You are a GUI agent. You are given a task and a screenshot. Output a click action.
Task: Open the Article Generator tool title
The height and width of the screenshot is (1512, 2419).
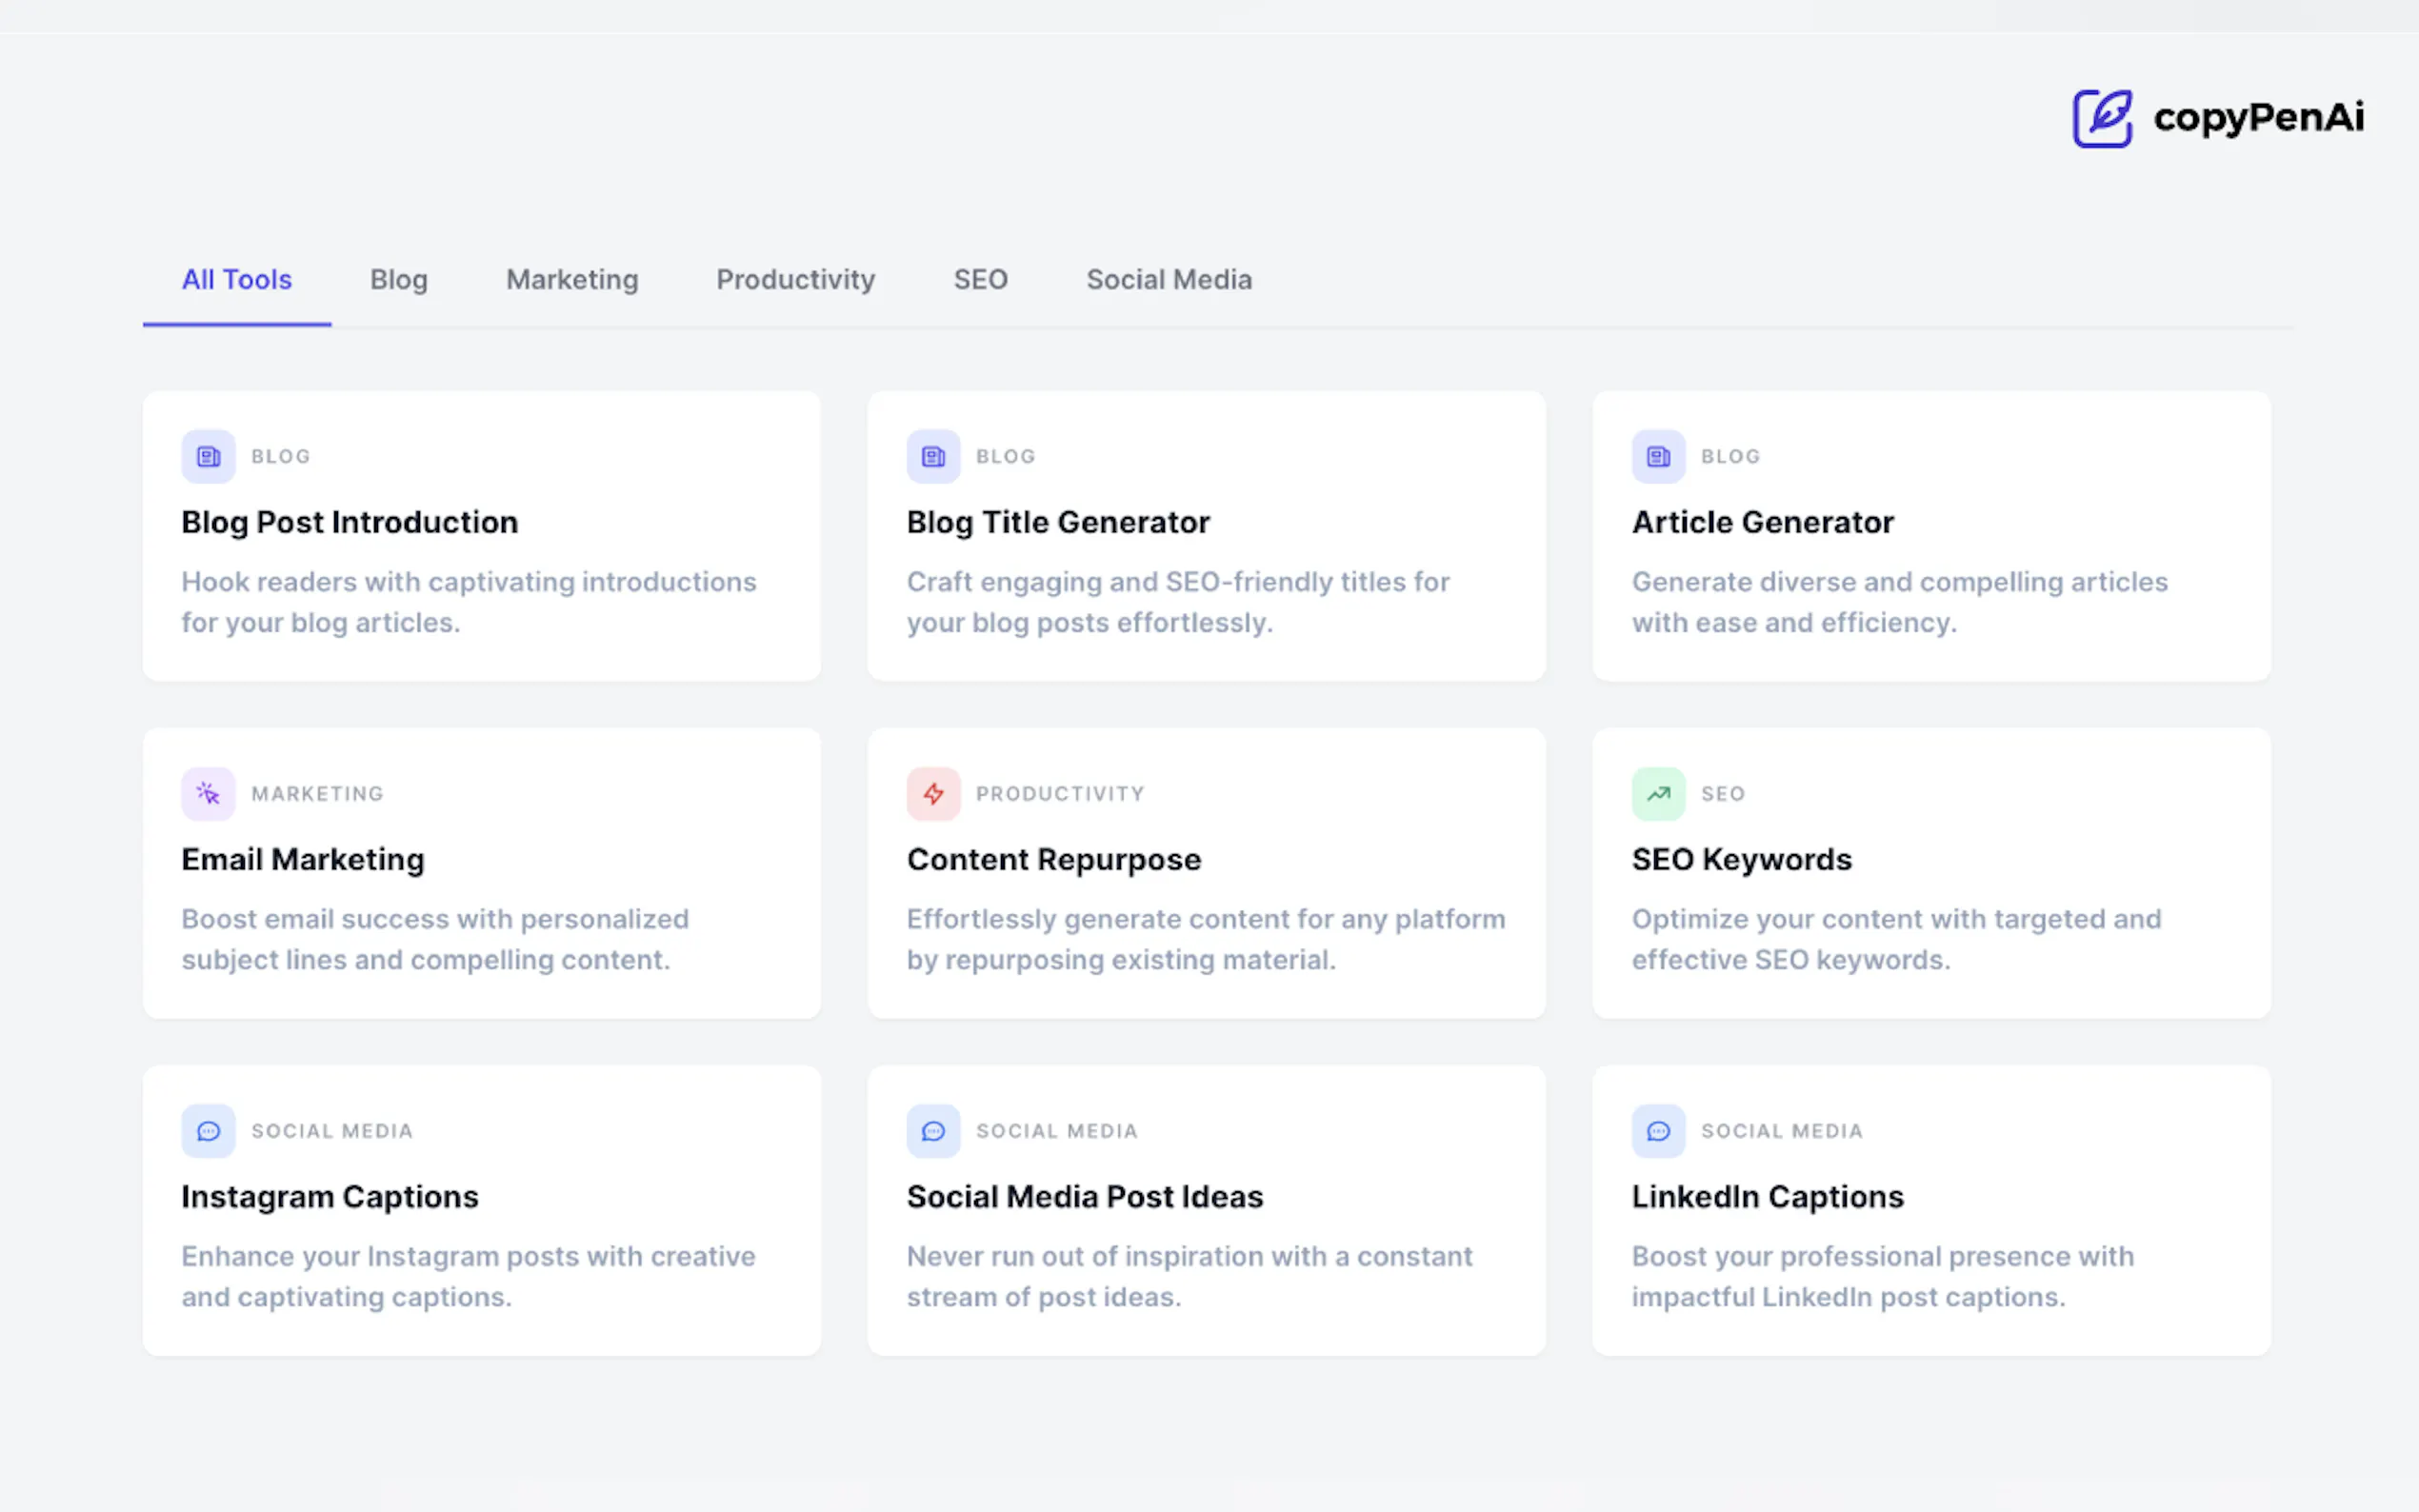click(1762, 522)
